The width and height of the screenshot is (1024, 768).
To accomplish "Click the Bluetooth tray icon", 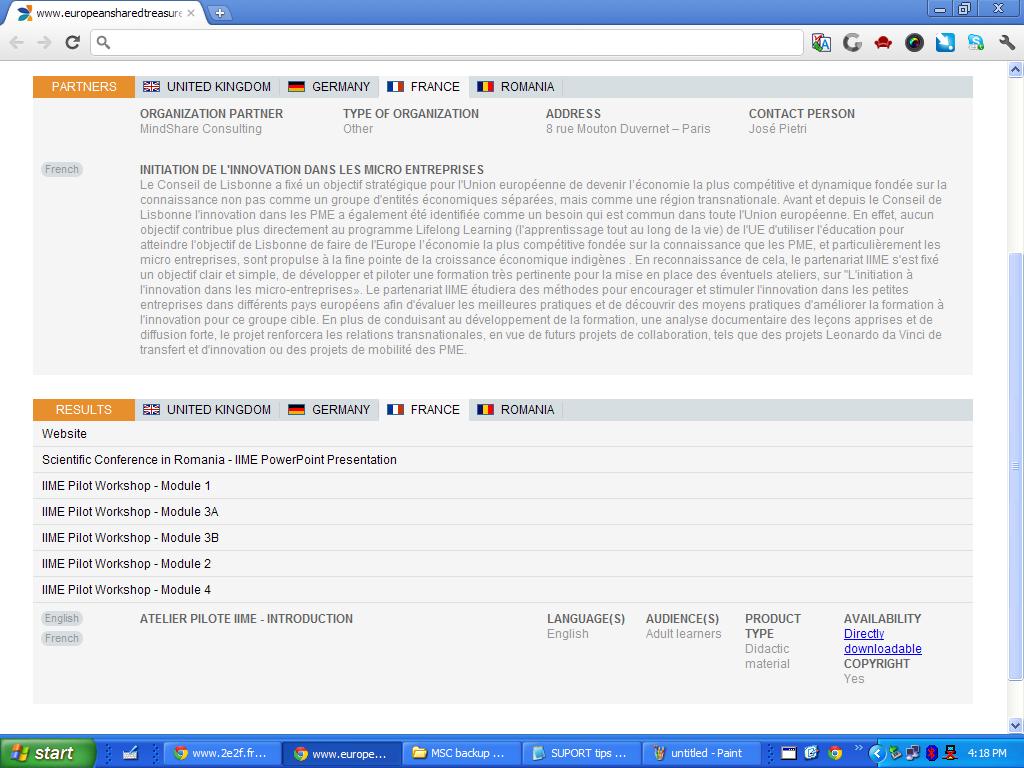I will click(x=931, y=753).
